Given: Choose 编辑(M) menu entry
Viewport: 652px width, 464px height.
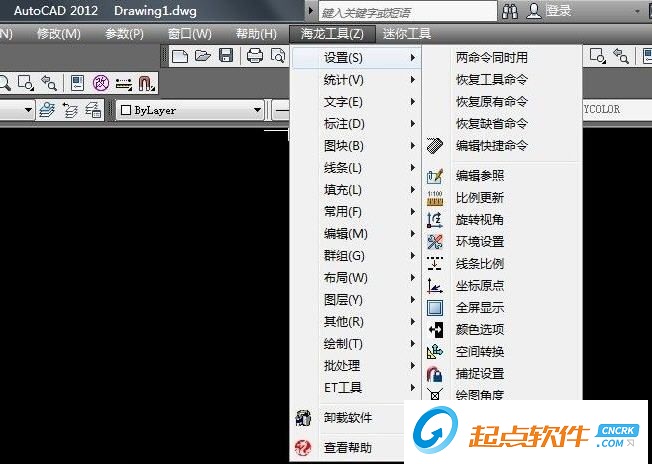Looking at the screenshot, I should (356, 234).
